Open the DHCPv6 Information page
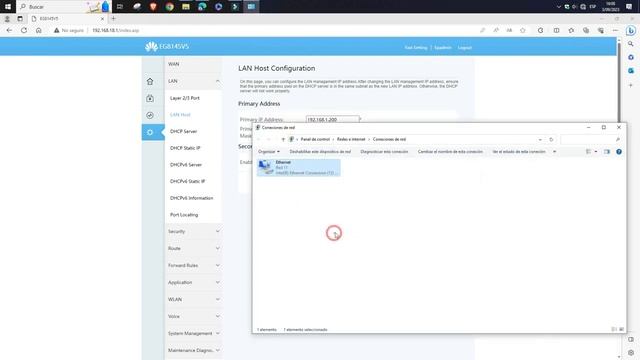Screen dimensions: 640x360 (x=191, y=198)
